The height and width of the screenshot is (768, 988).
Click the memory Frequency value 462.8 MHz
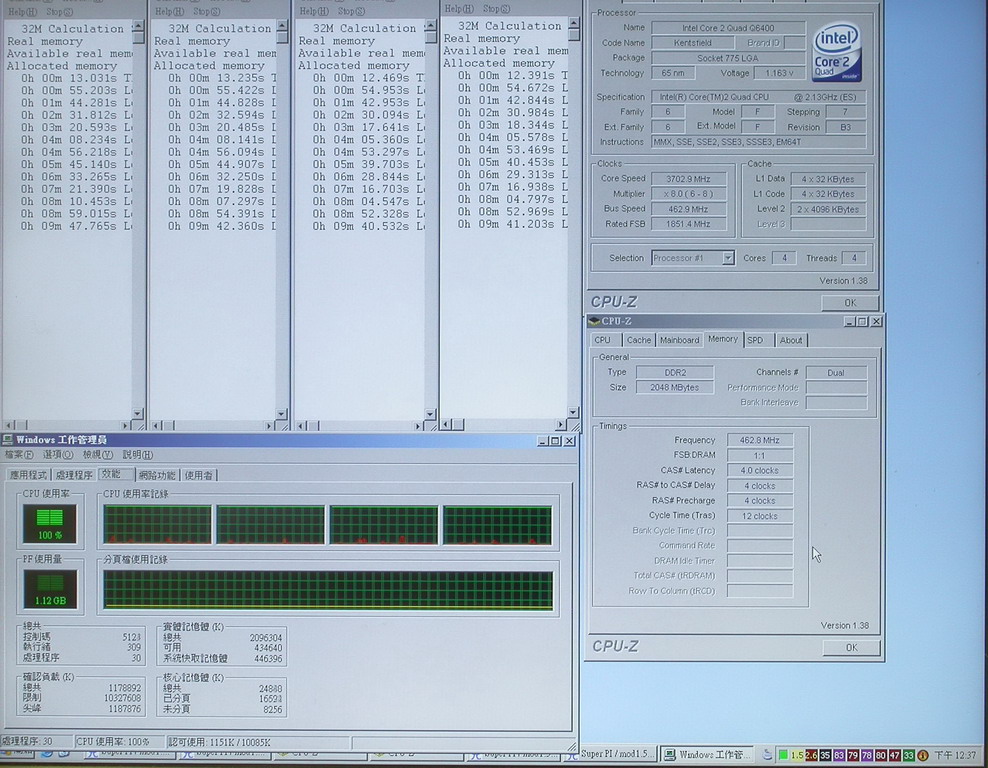(x=759, y=440)
